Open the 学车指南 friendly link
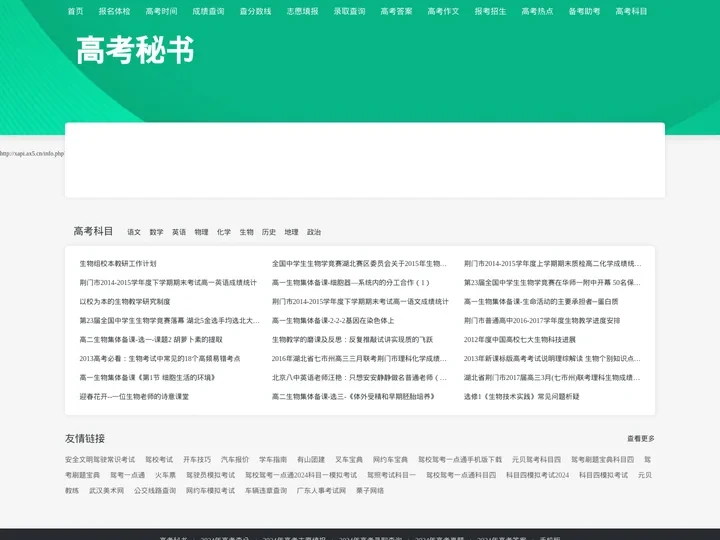720x540 pixels. (273, 460)
